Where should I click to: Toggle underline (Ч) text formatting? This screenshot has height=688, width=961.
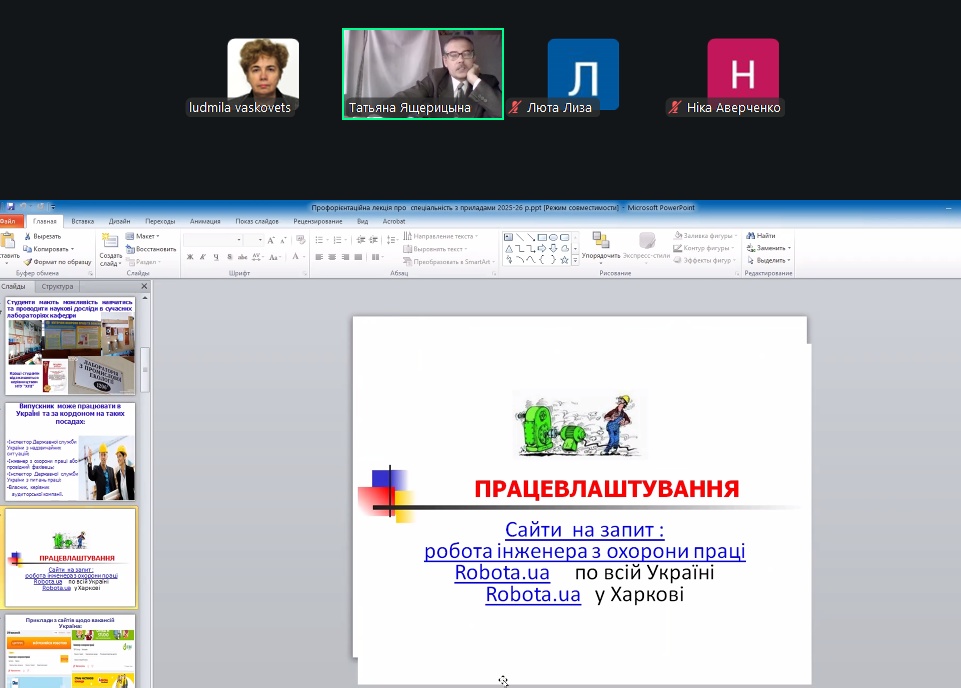(216, 258)
